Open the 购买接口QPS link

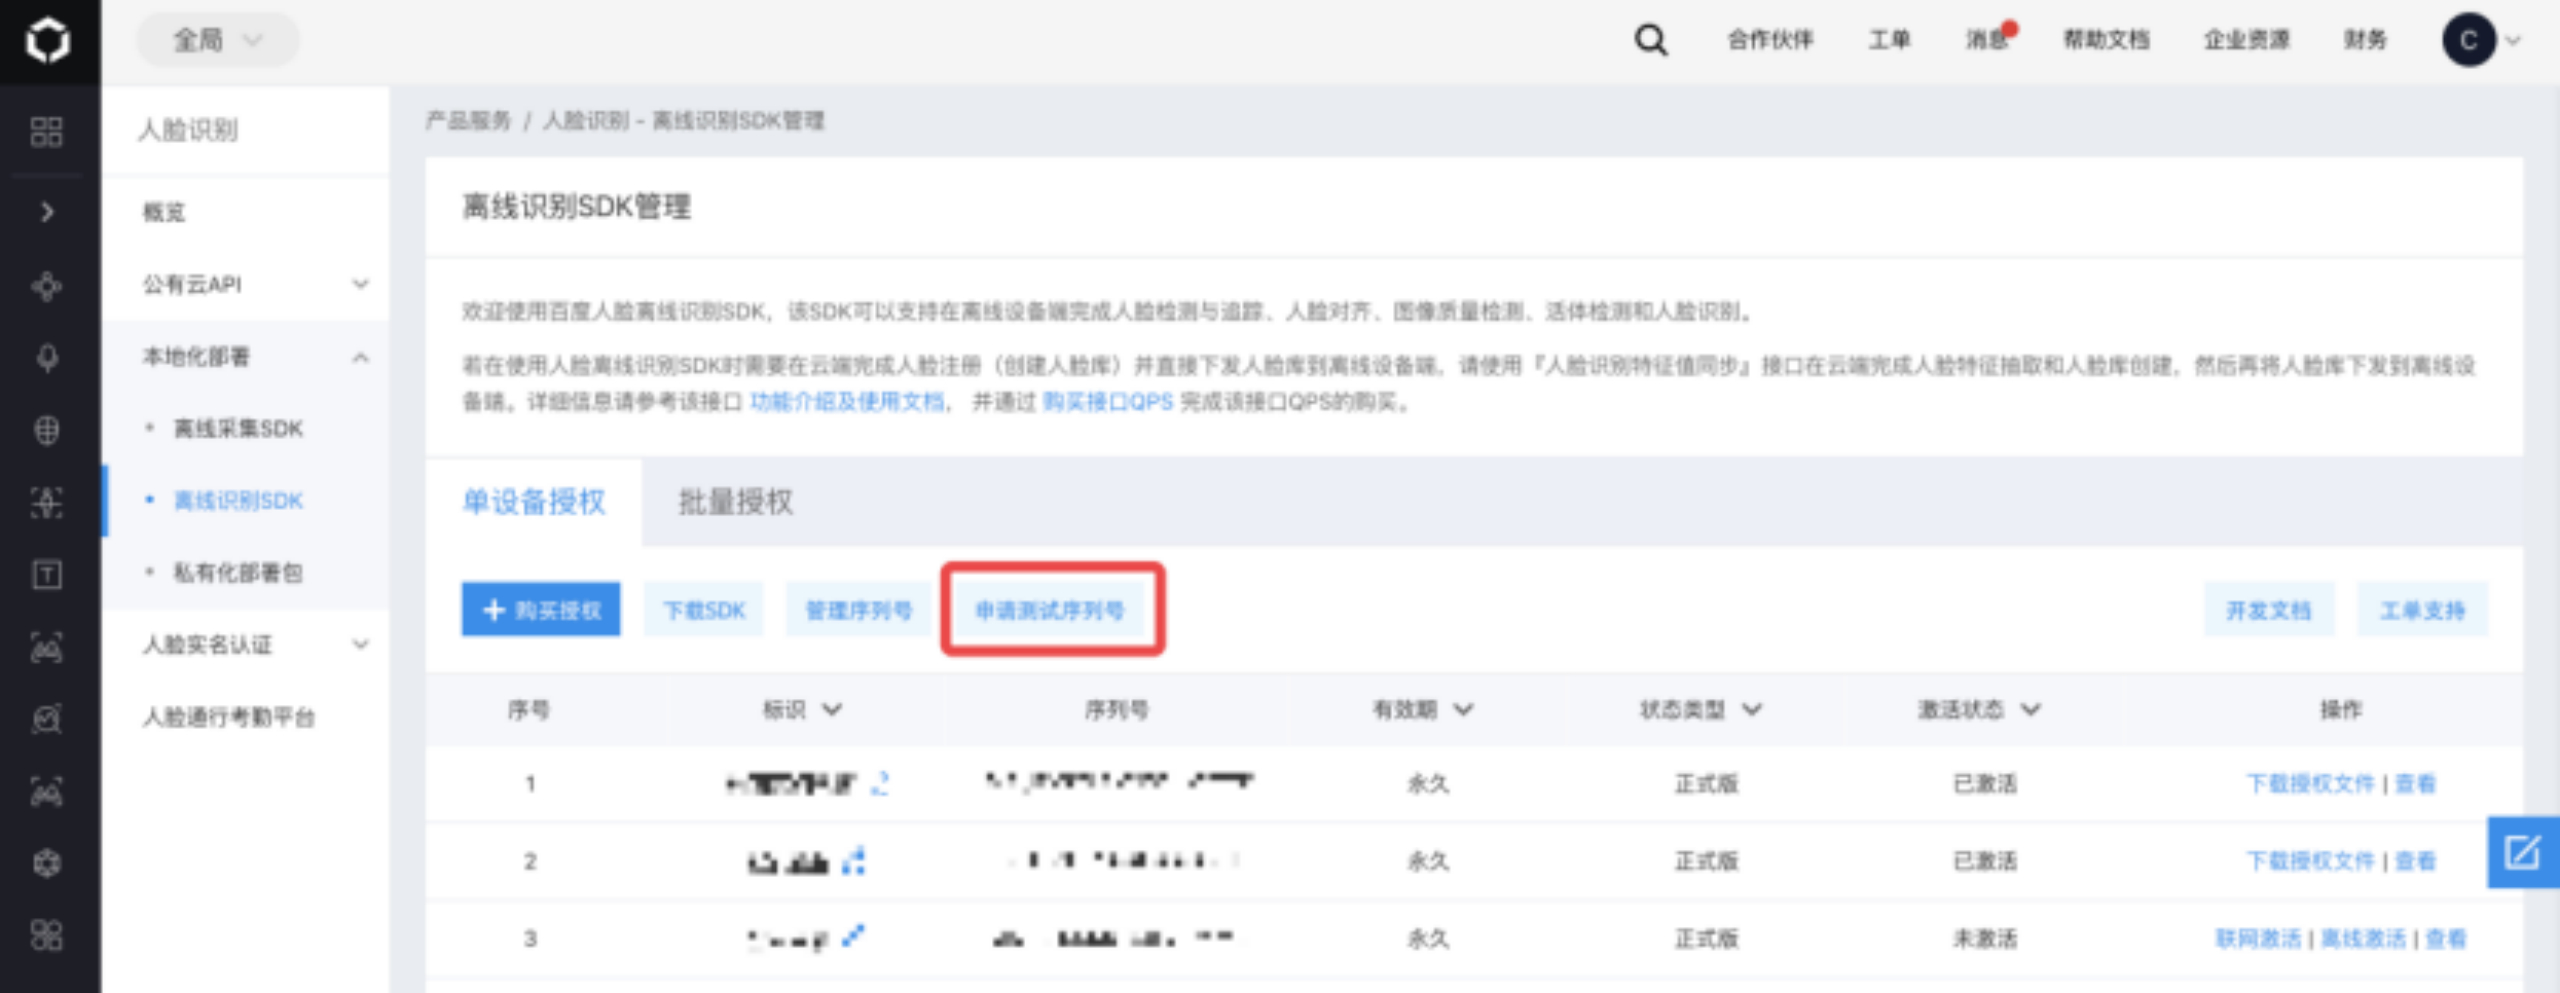point(1108,402)
